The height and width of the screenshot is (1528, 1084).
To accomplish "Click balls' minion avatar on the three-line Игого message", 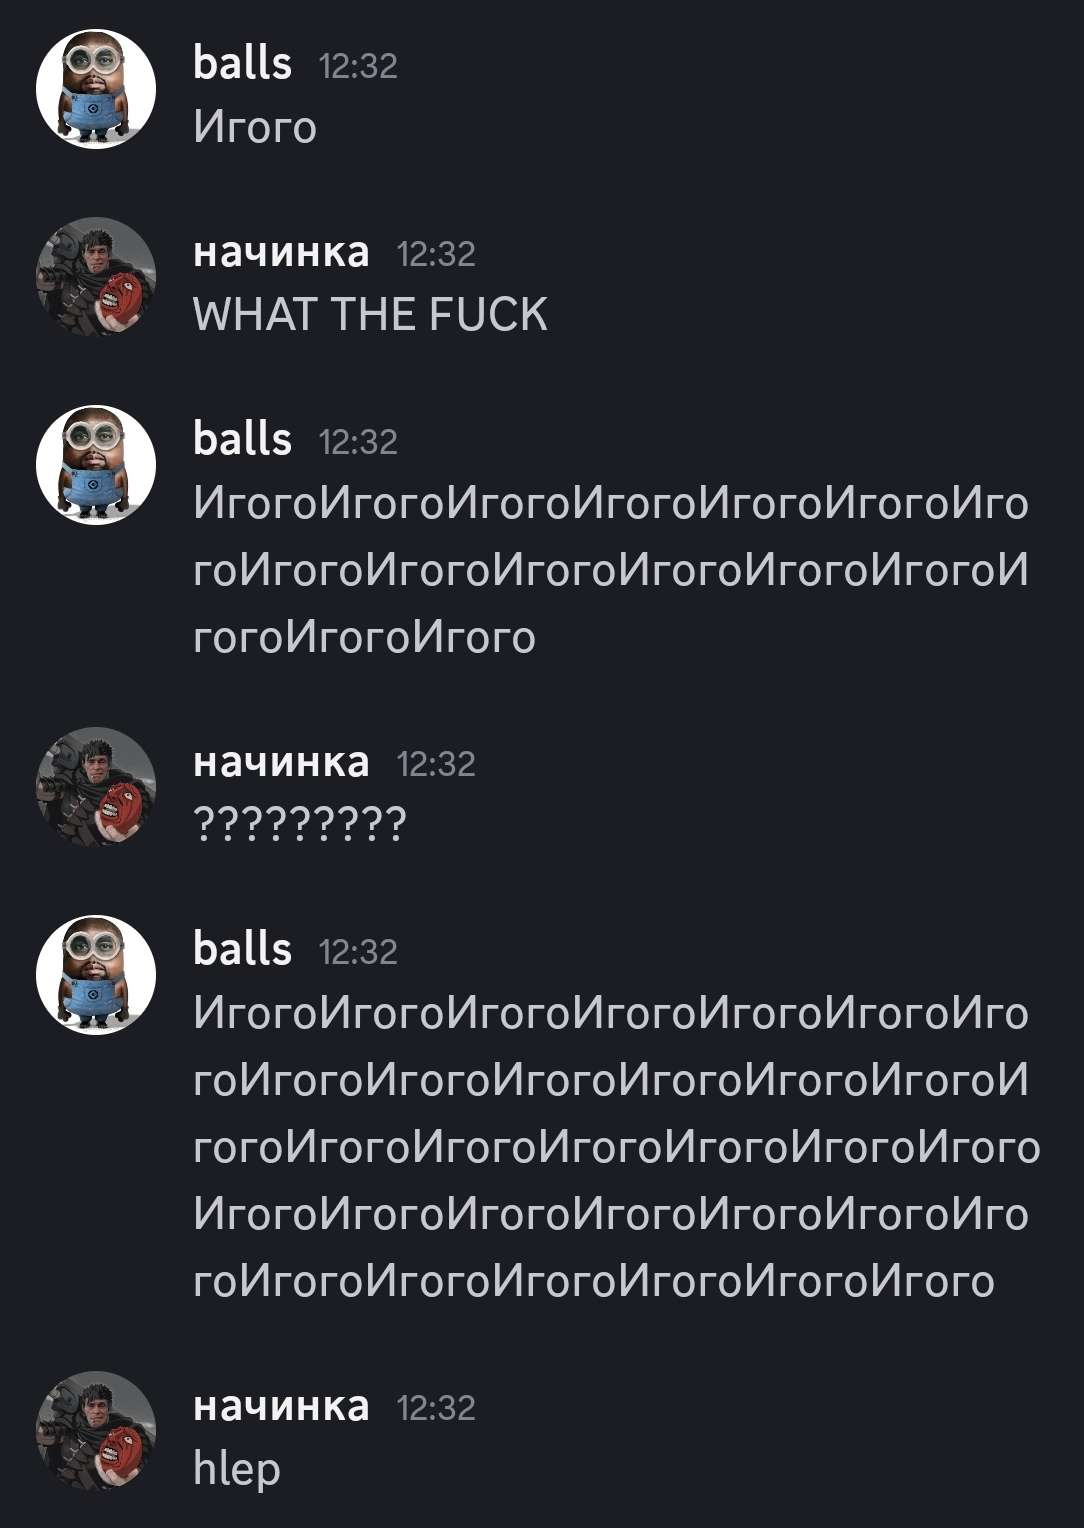I will point(96,465).
